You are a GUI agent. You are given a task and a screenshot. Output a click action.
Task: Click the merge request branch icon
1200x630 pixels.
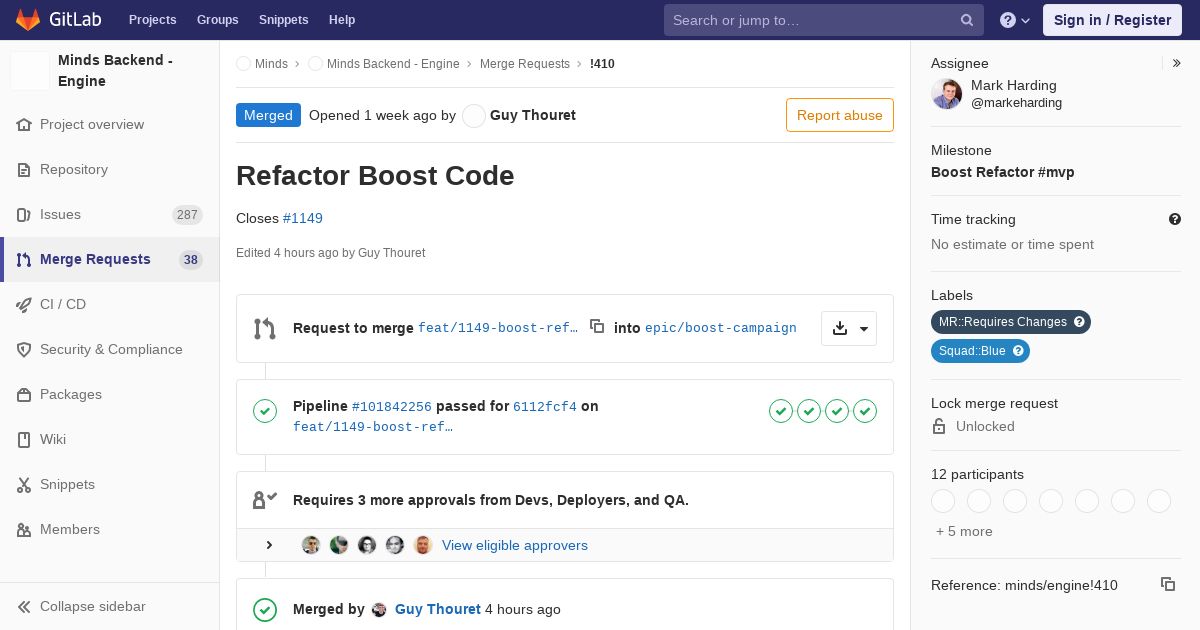(265, 328)
